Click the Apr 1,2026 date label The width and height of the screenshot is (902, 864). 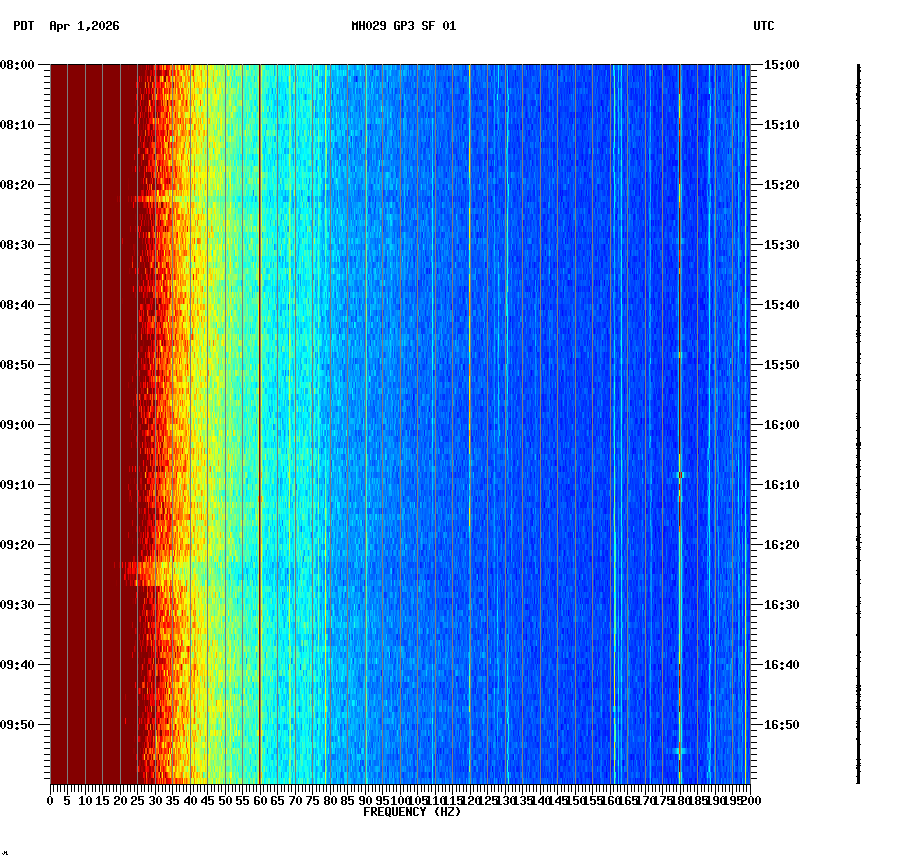82,28
